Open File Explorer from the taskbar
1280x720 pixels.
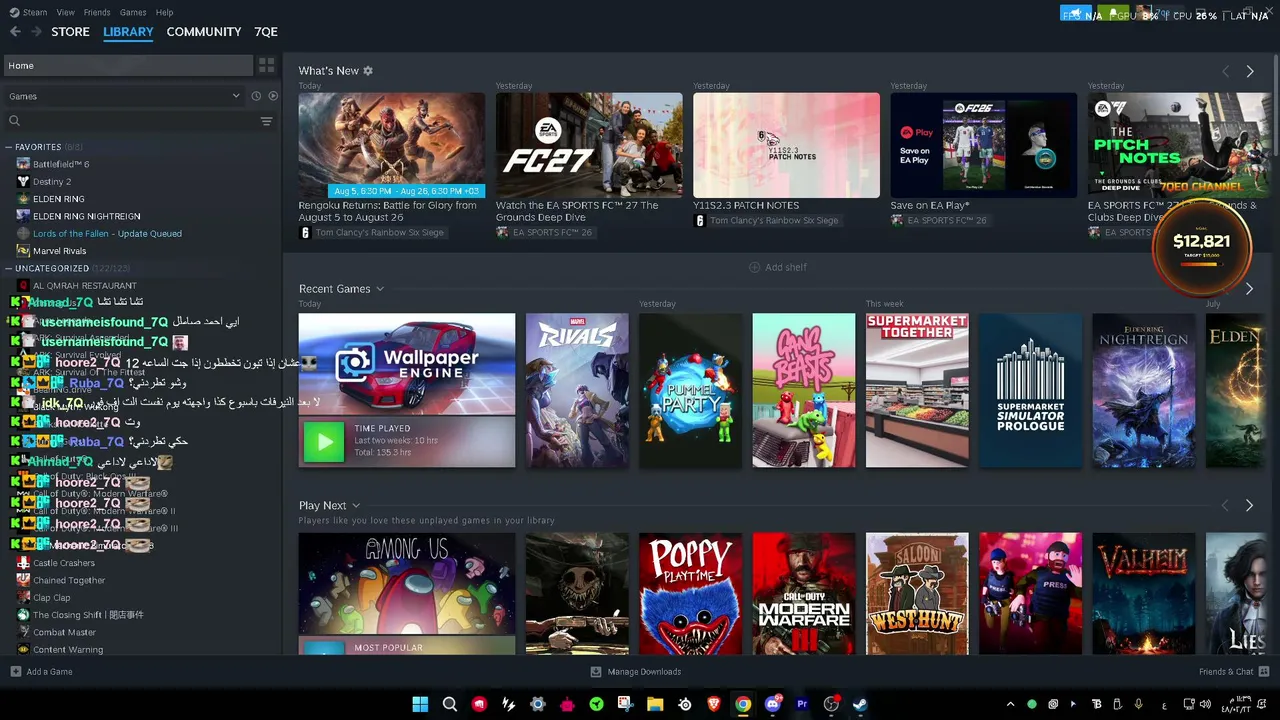tap(655, 704)
